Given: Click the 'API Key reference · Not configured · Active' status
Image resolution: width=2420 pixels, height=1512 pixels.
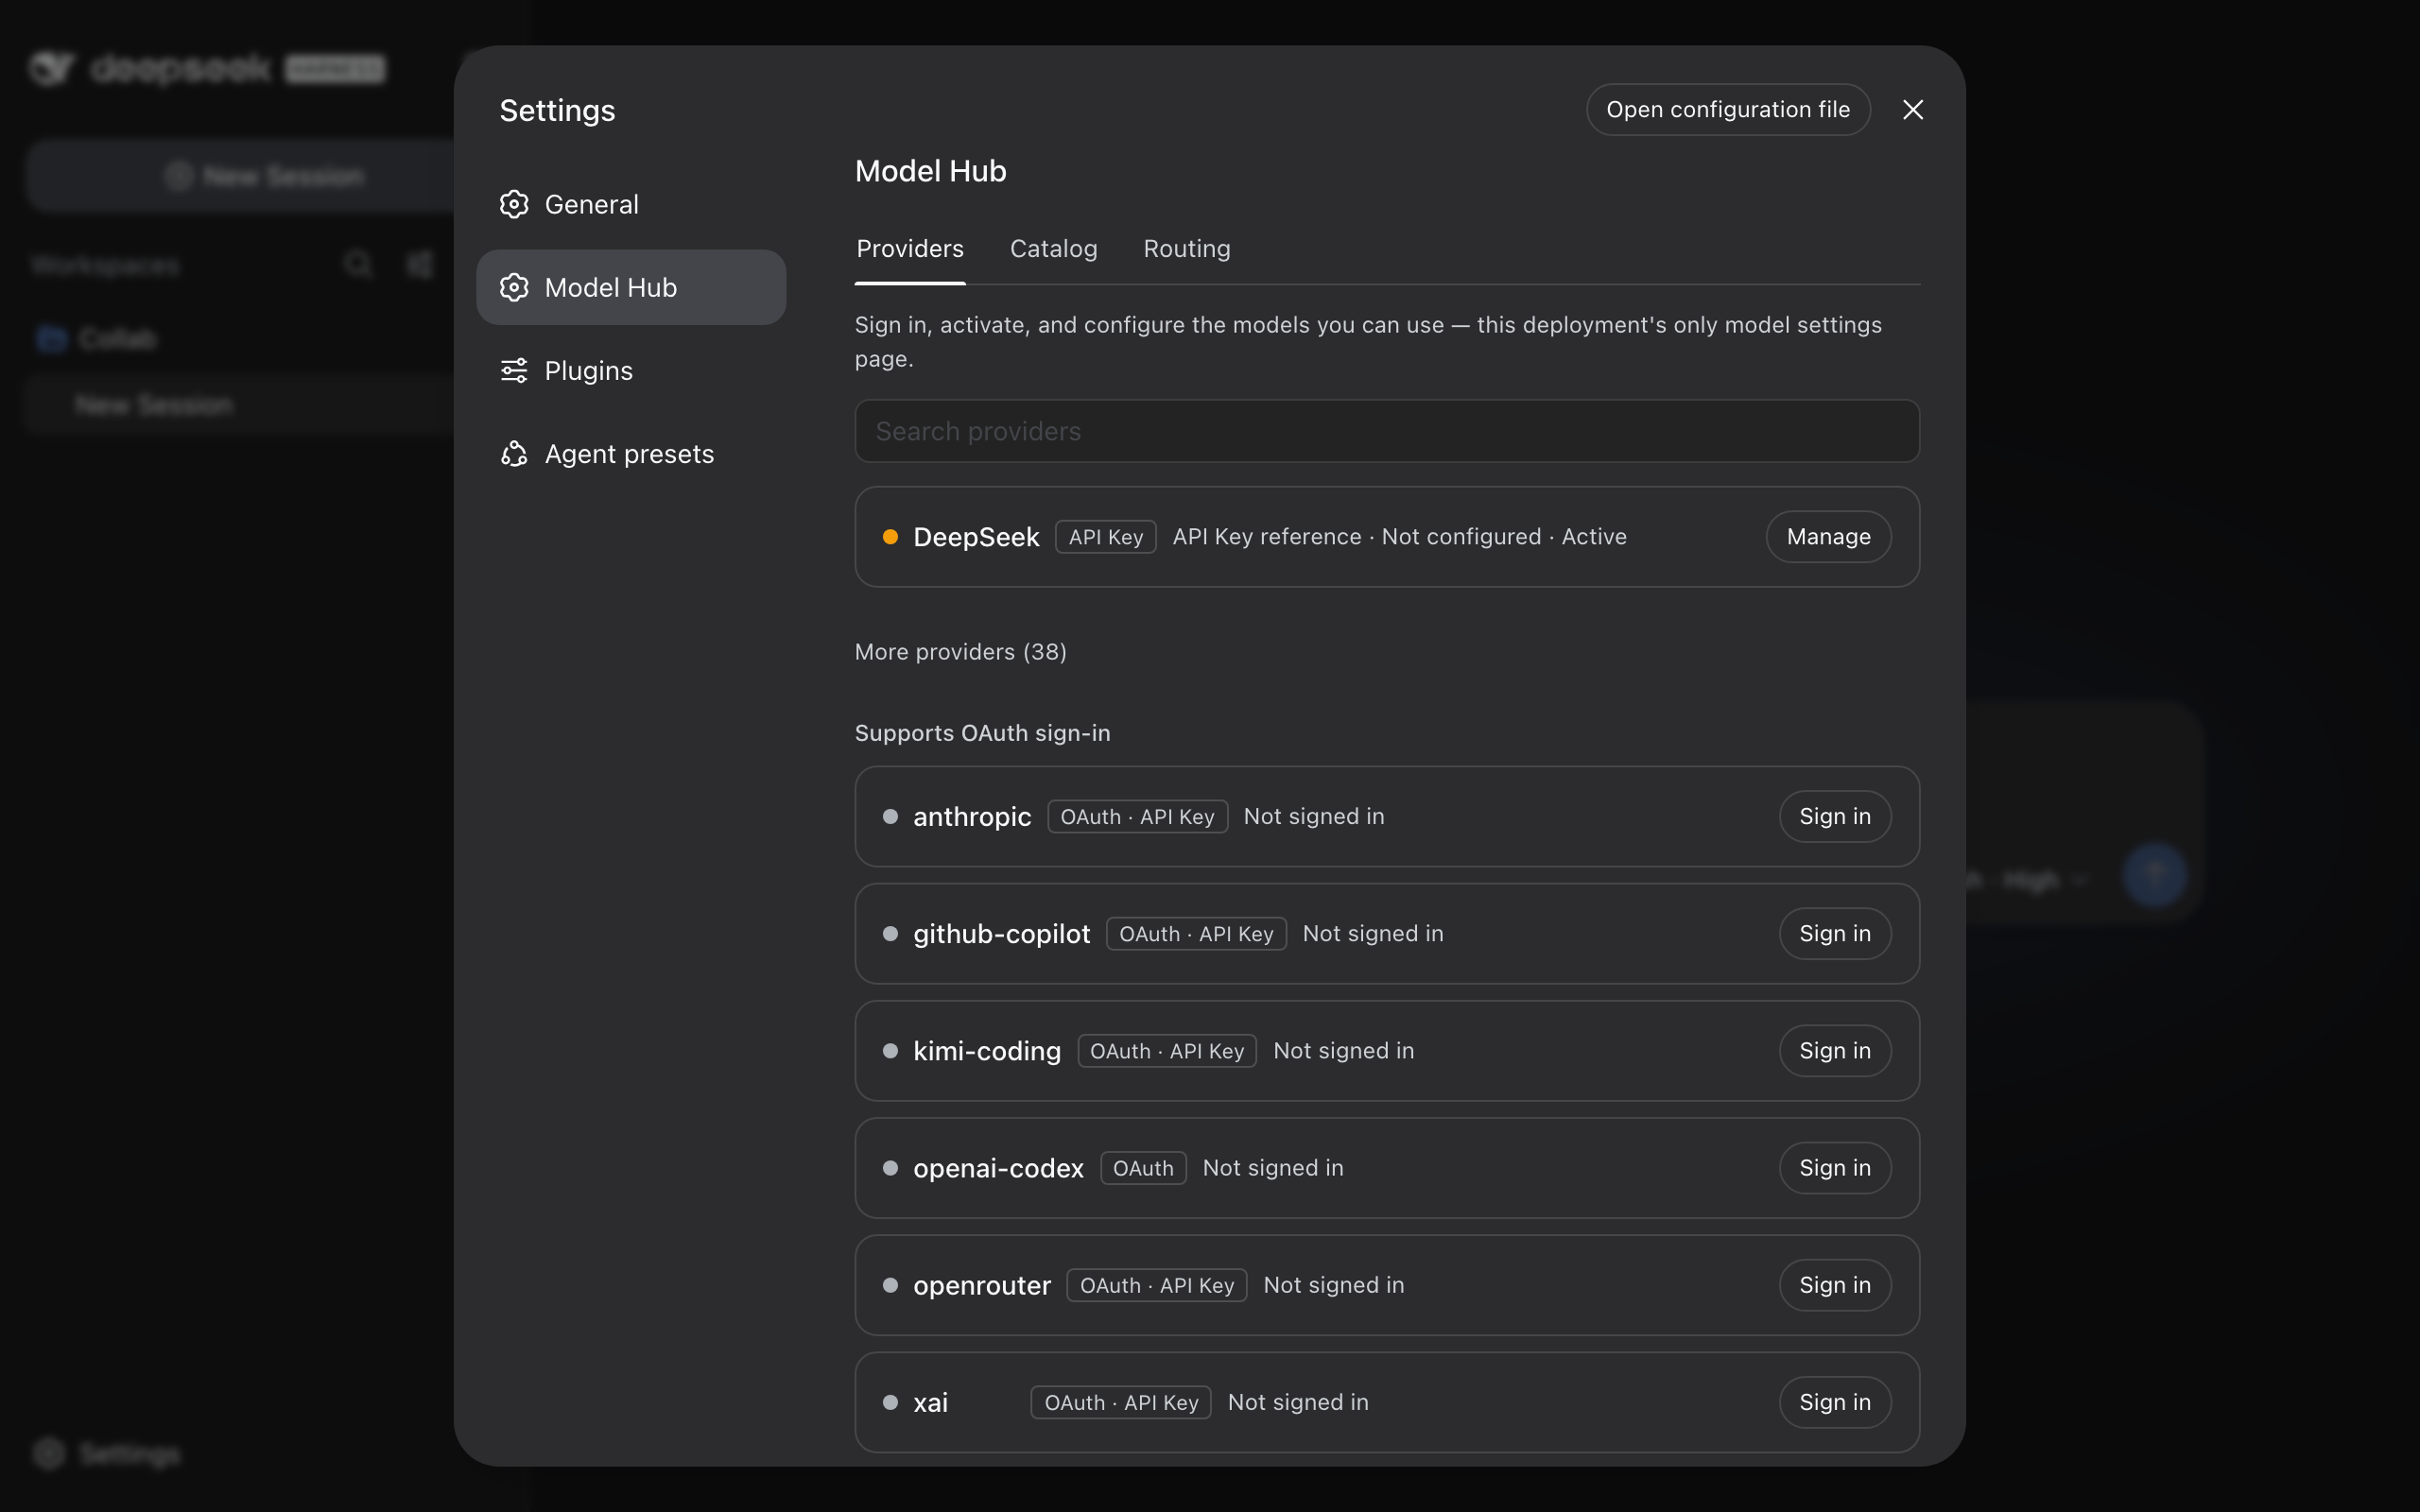Looking at the screenshot, I should [x=1399, y=537].
